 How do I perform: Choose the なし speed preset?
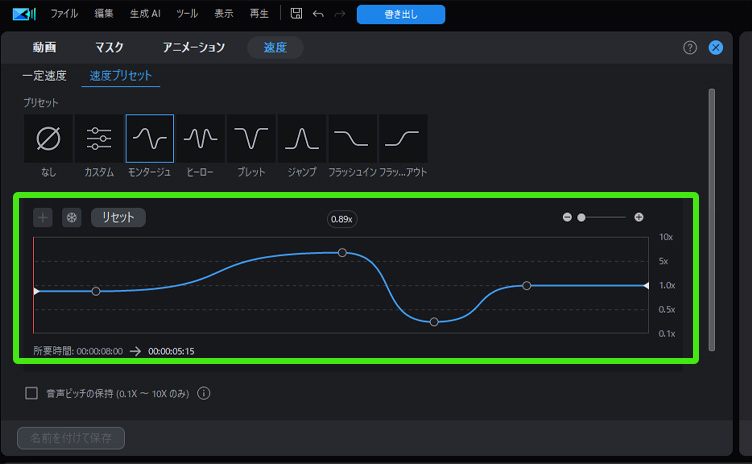pyautogui.click(x=48, y=139)
